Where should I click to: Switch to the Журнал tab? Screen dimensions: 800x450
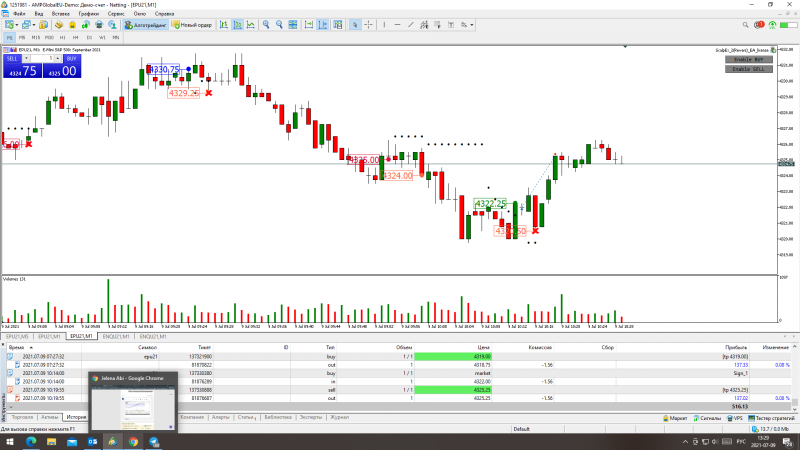[339, 417]
